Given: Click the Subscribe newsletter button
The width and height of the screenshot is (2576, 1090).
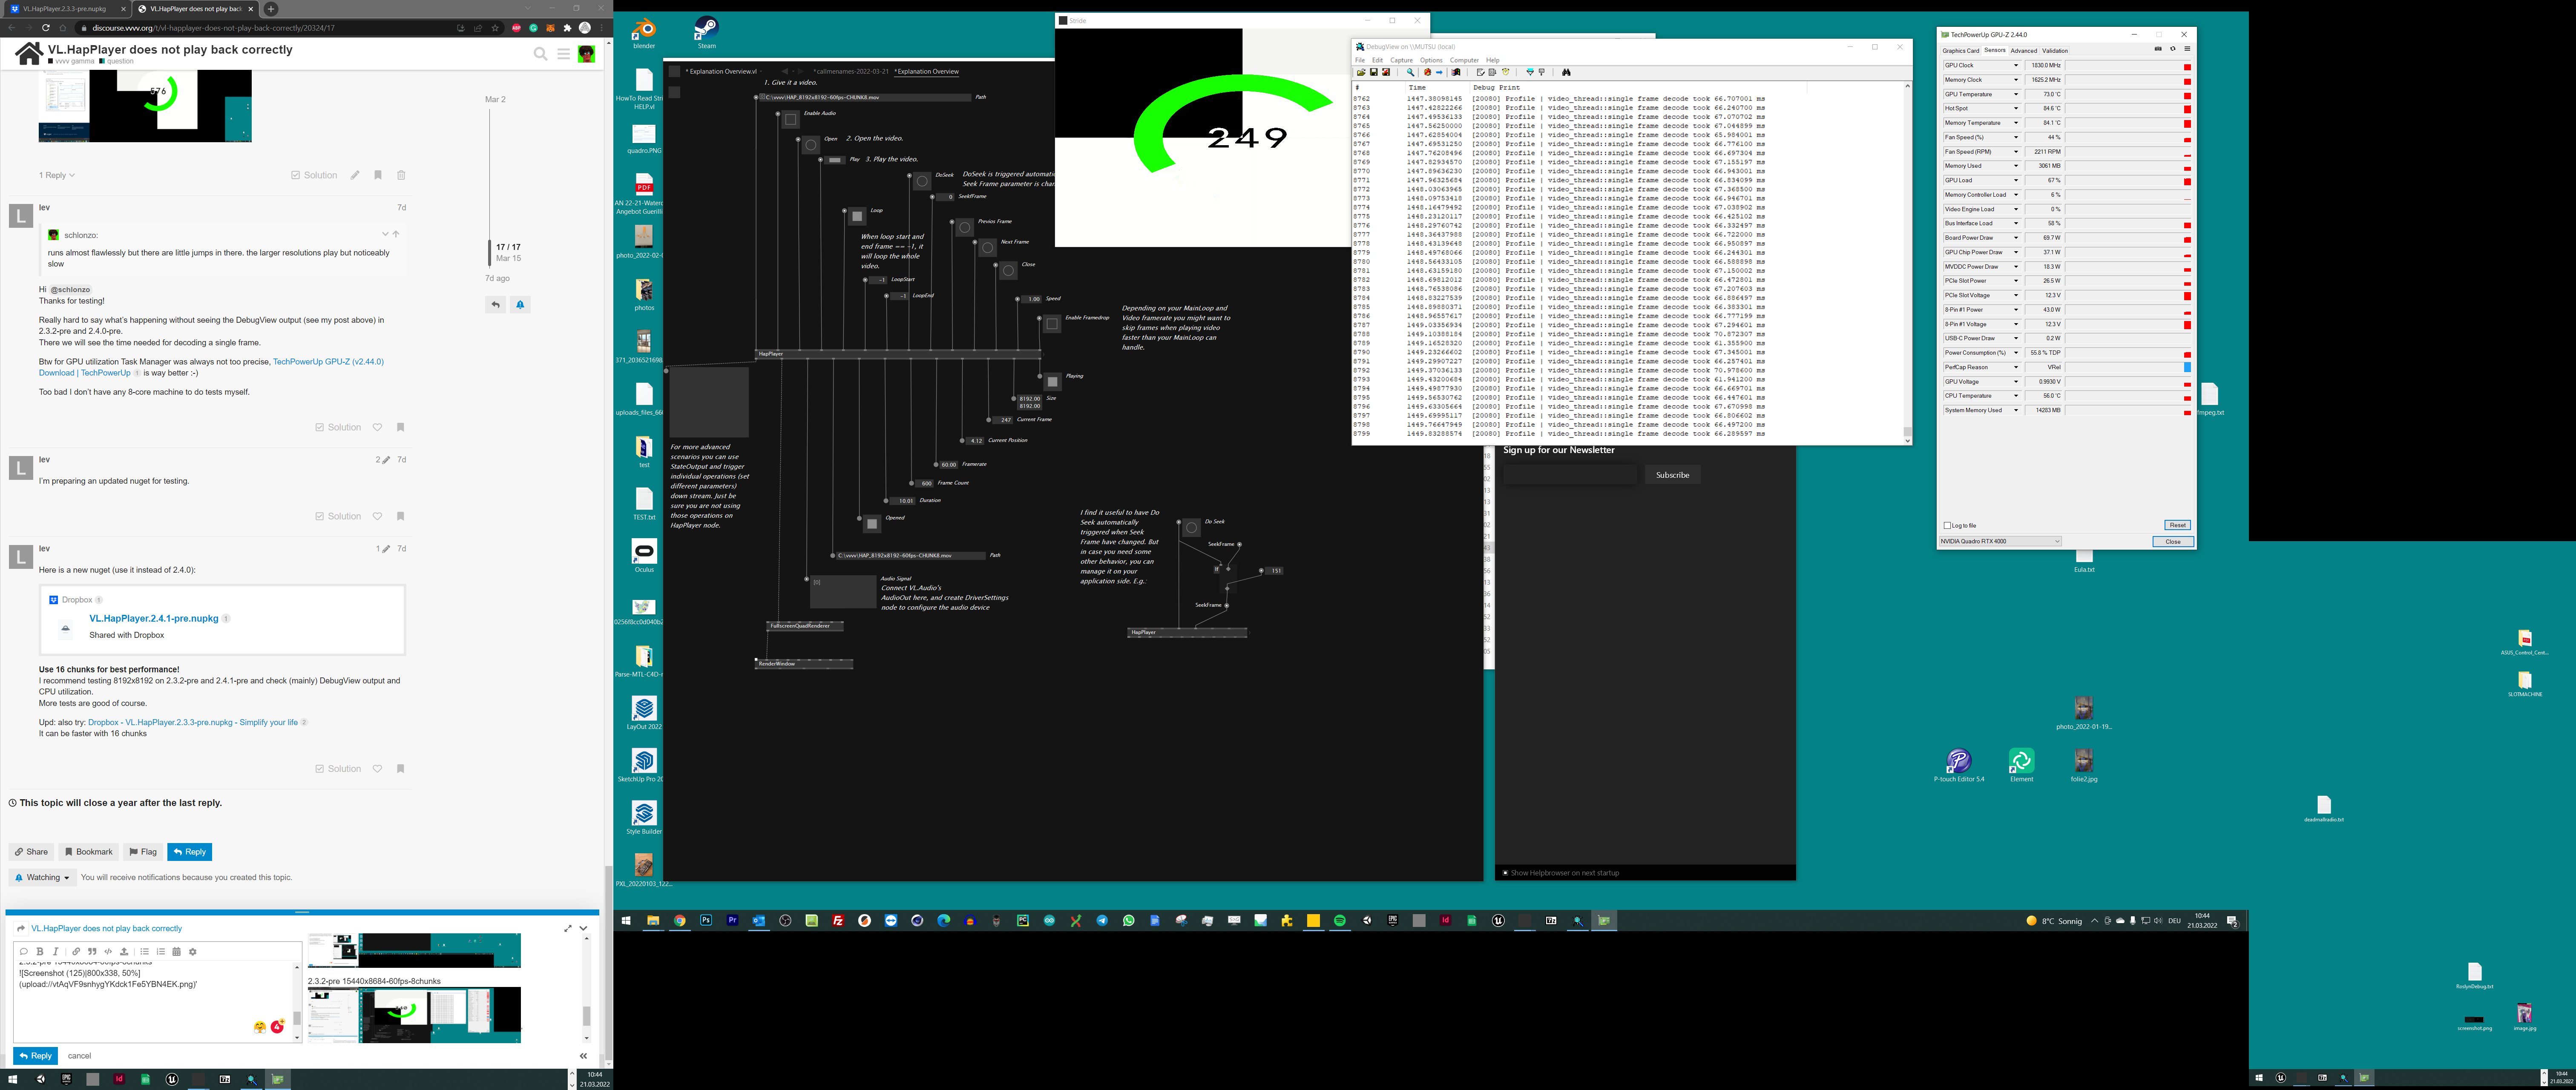Looking at the screenshot, I should (x=1672, y=475).
